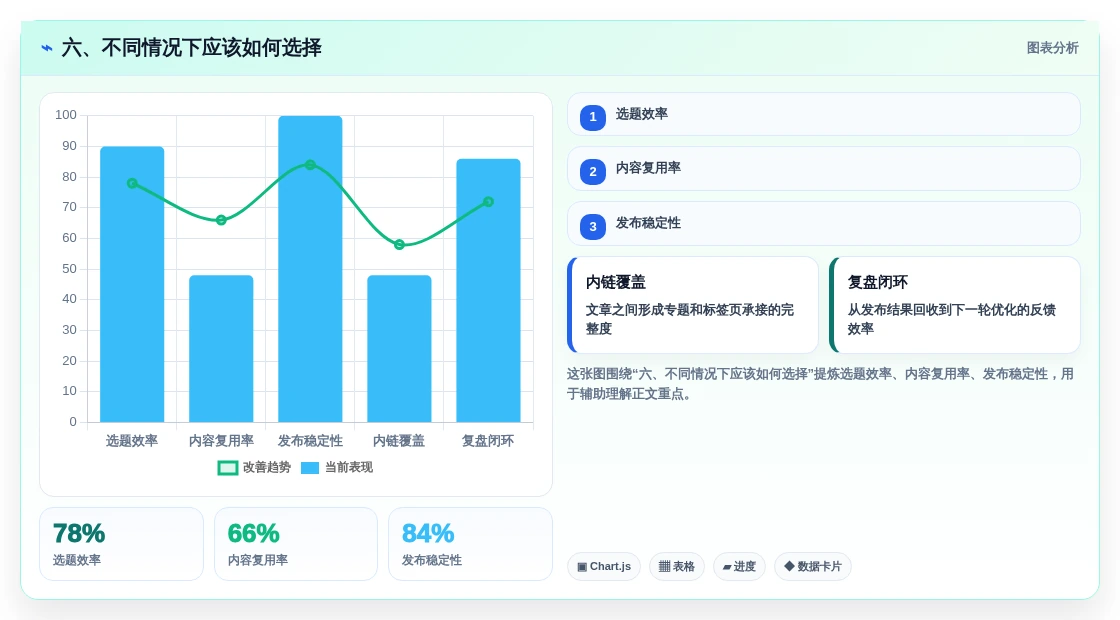Click the 内容复用率 blue bar
Screen dimensions: 1120x620
pos(221,349)
